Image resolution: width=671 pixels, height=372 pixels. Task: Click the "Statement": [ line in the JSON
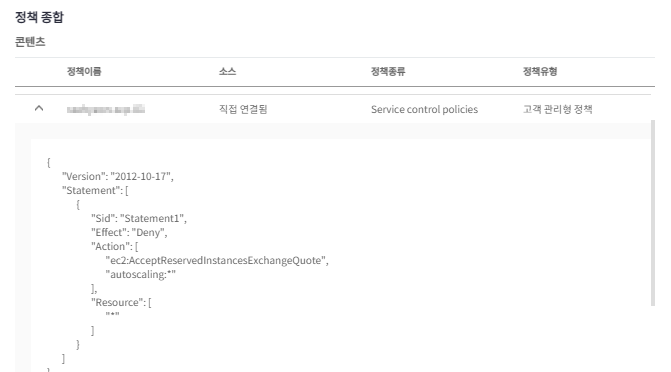pos(95,190)
